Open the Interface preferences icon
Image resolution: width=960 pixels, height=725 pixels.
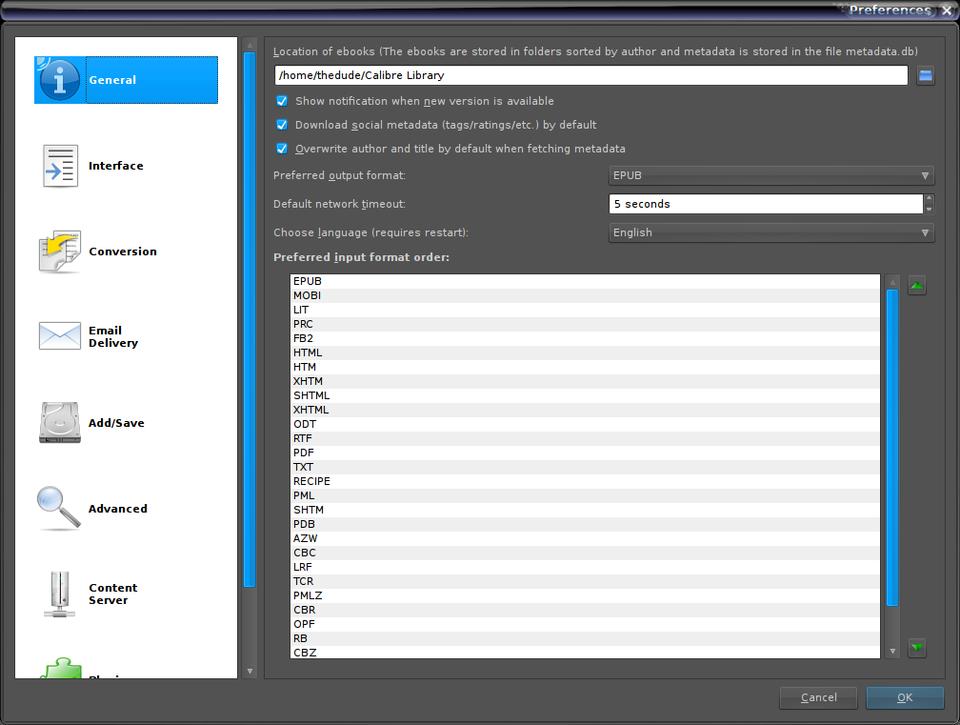(x=59, y=166)
